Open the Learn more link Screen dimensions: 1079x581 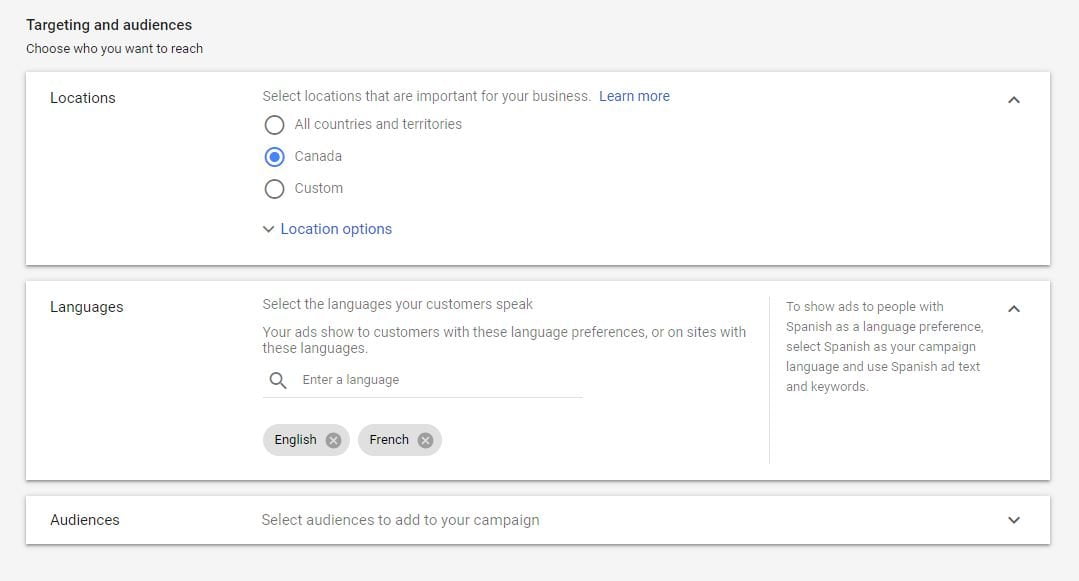coord(634,96)
